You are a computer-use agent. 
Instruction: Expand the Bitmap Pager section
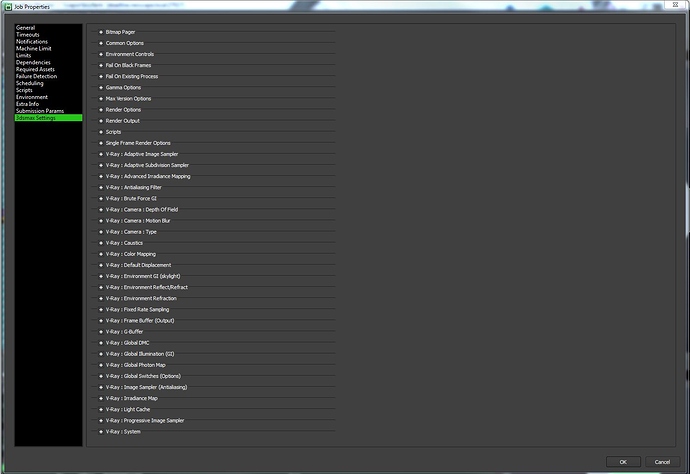tap(120, 32)
